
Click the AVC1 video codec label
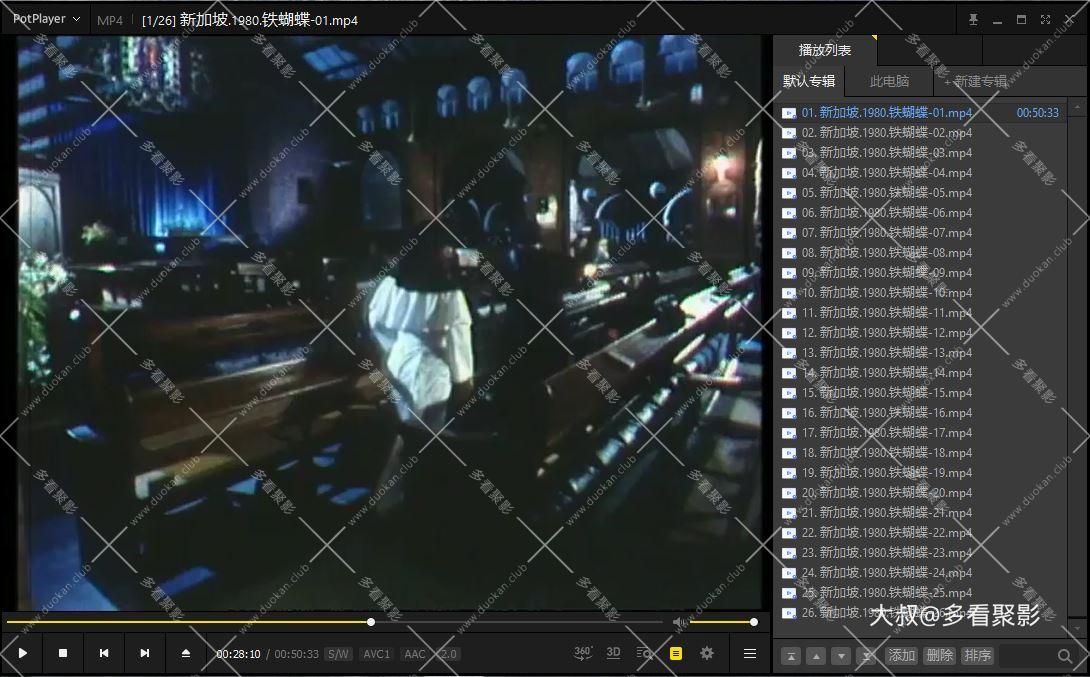[376, 654]
